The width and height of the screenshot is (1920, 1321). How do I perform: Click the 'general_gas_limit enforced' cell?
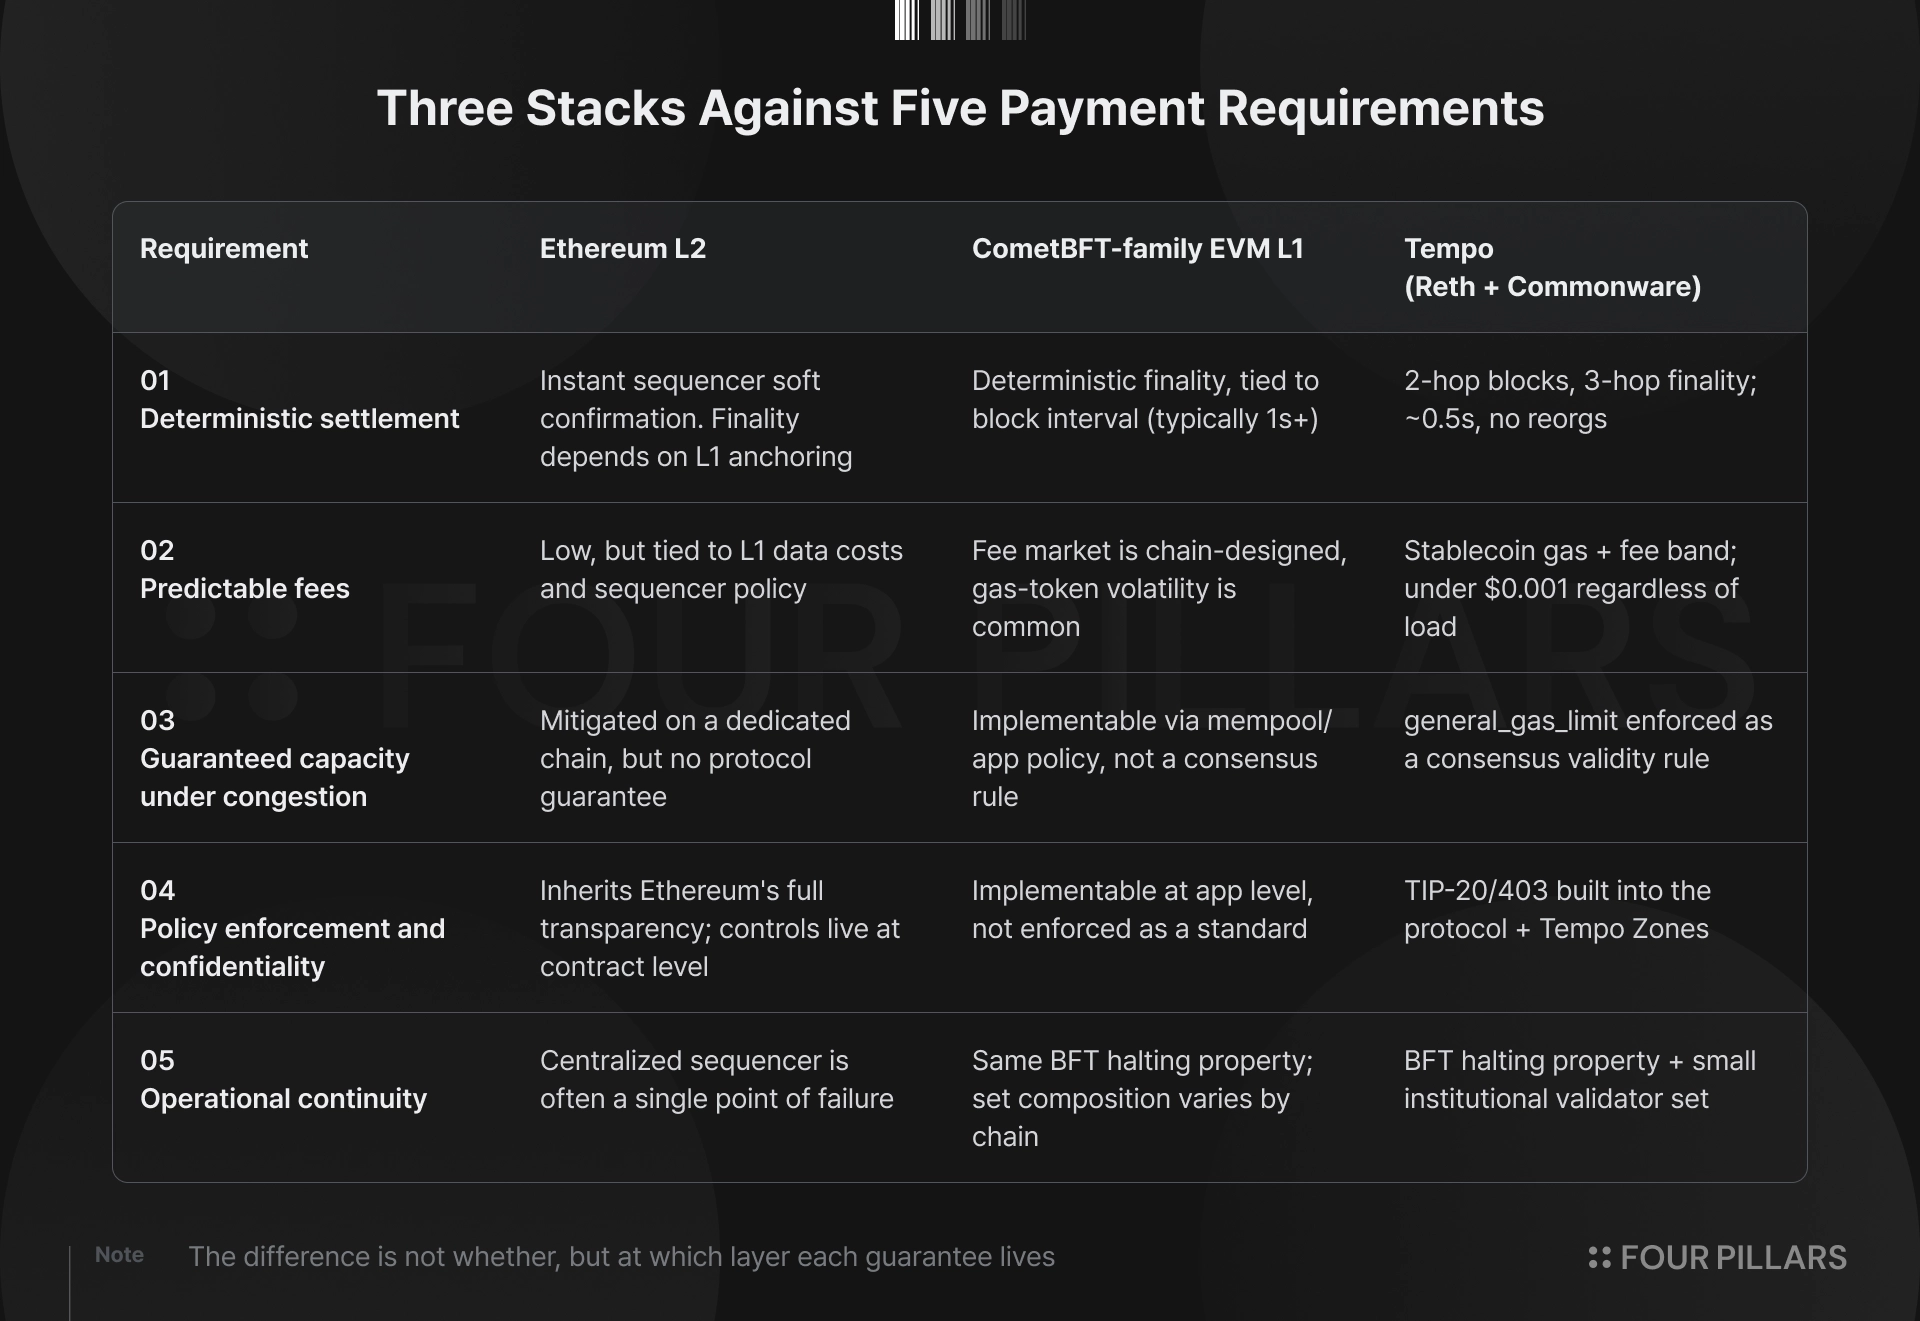pos(1588,740)
